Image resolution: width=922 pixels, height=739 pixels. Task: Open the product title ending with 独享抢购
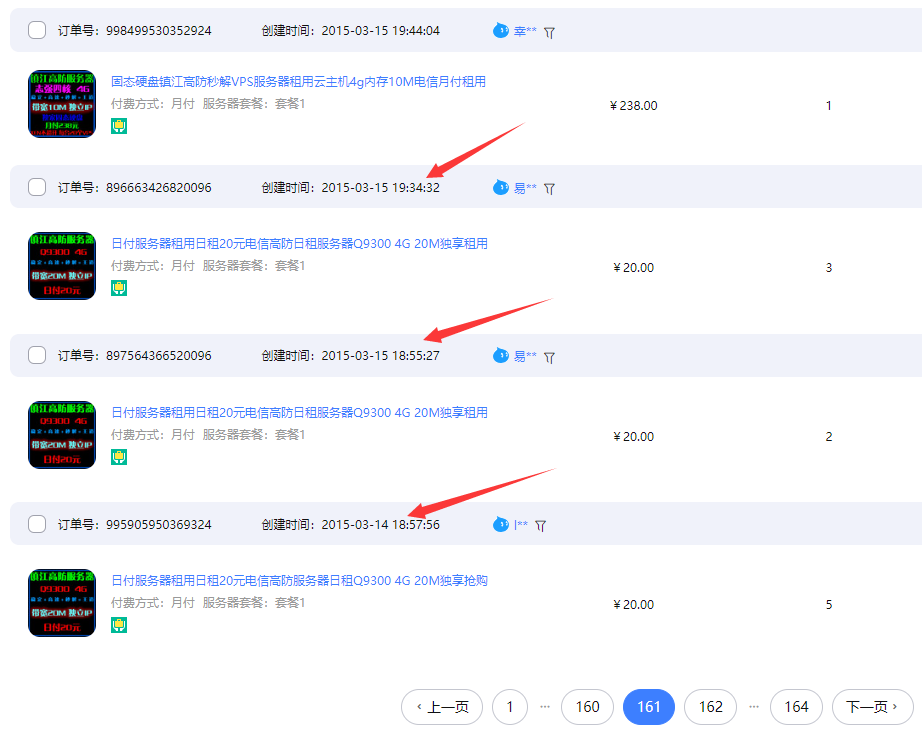pyautogui.click(x=299, y=581)
